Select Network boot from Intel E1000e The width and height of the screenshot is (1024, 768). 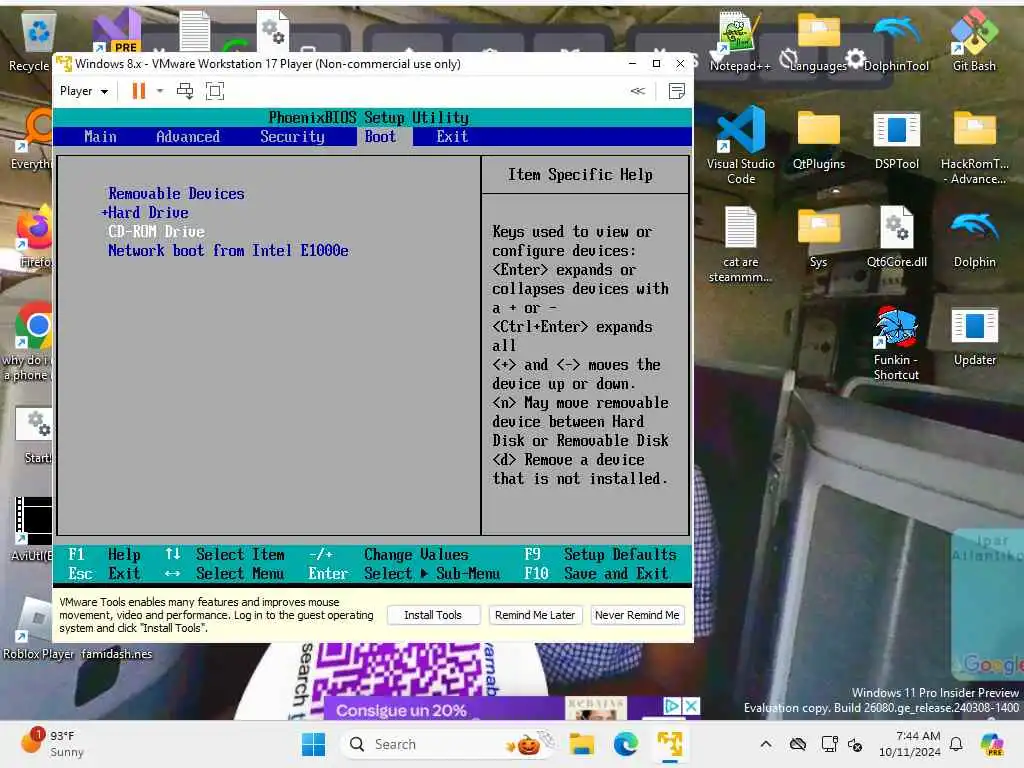(x=228, y=251)
